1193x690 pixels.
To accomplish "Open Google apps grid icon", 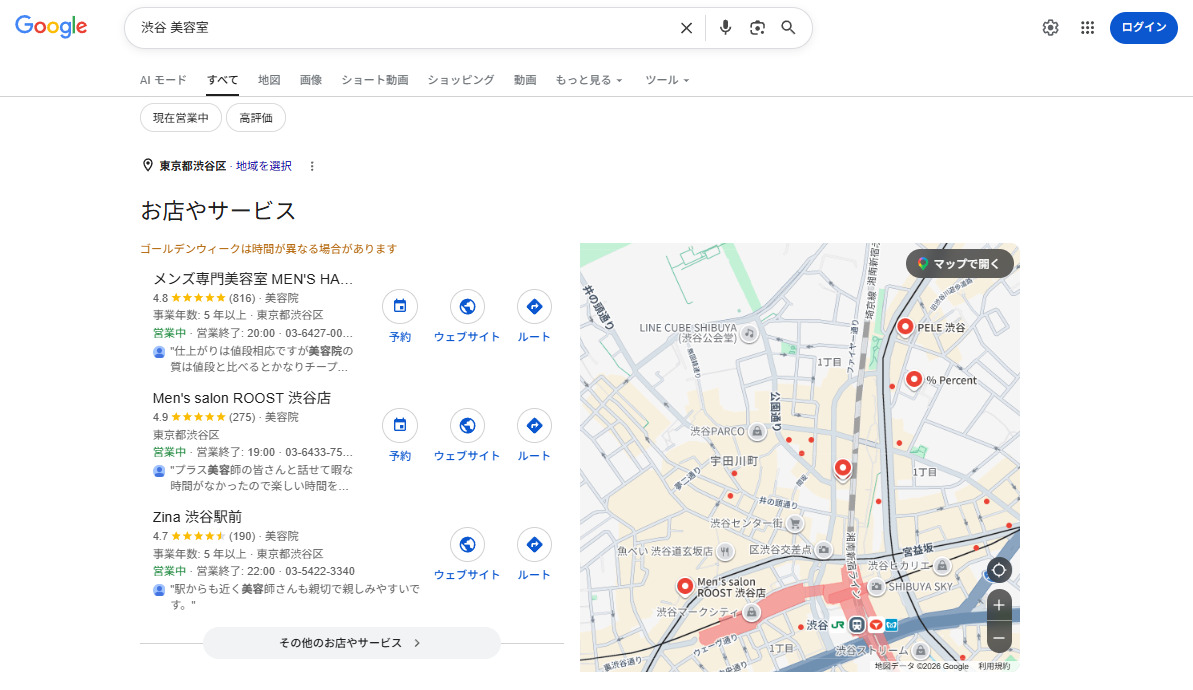I will coord(1087,28).
